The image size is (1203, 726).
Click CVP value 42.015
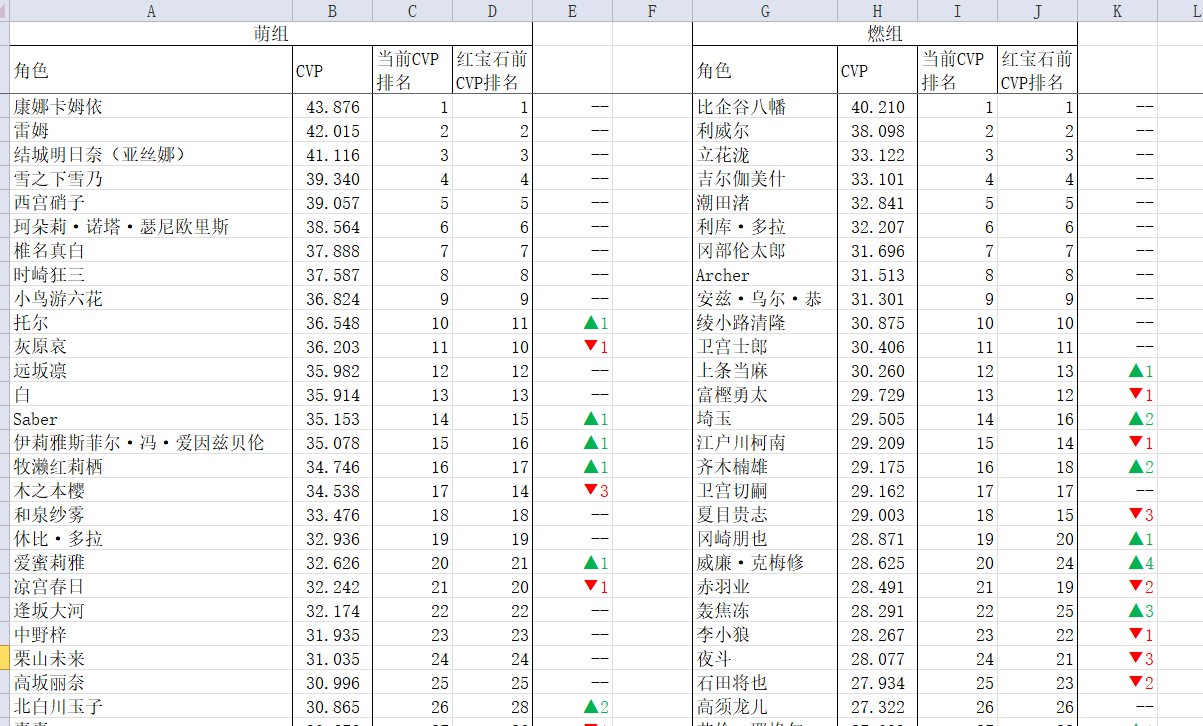[332, 130]
